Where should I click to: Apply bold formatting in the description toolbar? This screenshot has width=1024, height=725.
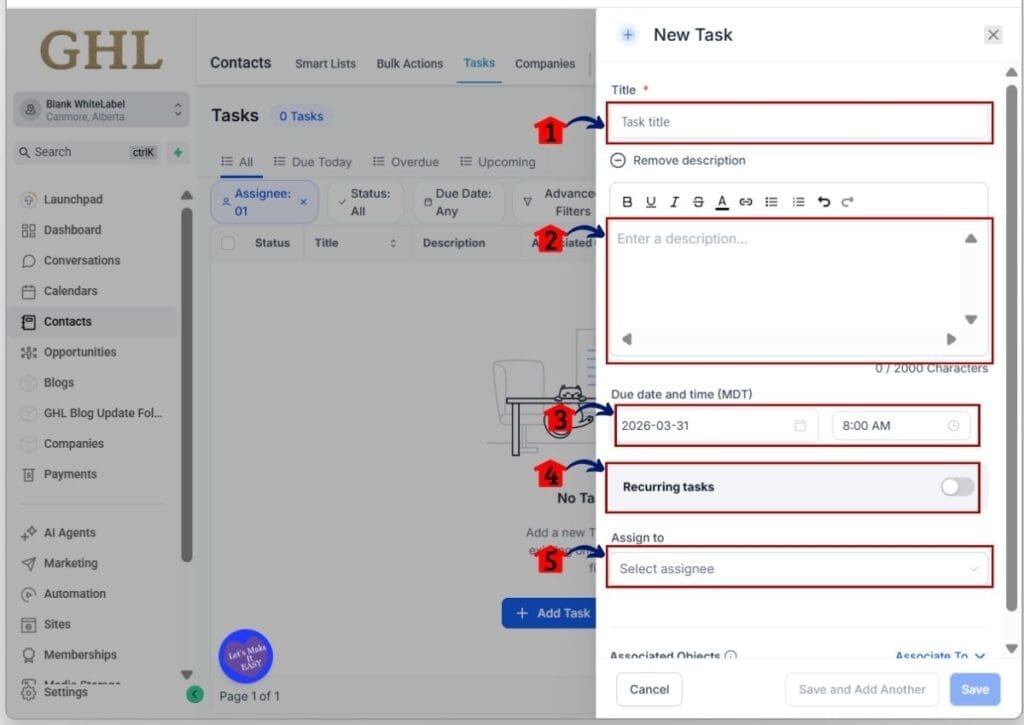[627, 201]
